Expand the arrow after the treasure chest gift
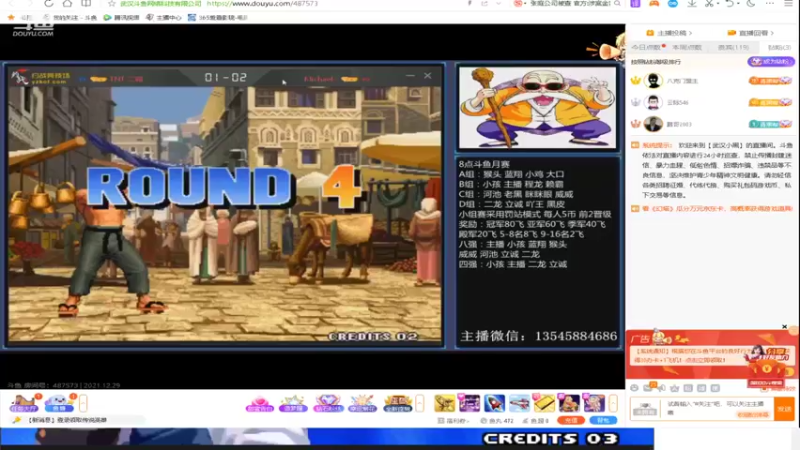Screen dimensions: 800x450 pos(420,403)
